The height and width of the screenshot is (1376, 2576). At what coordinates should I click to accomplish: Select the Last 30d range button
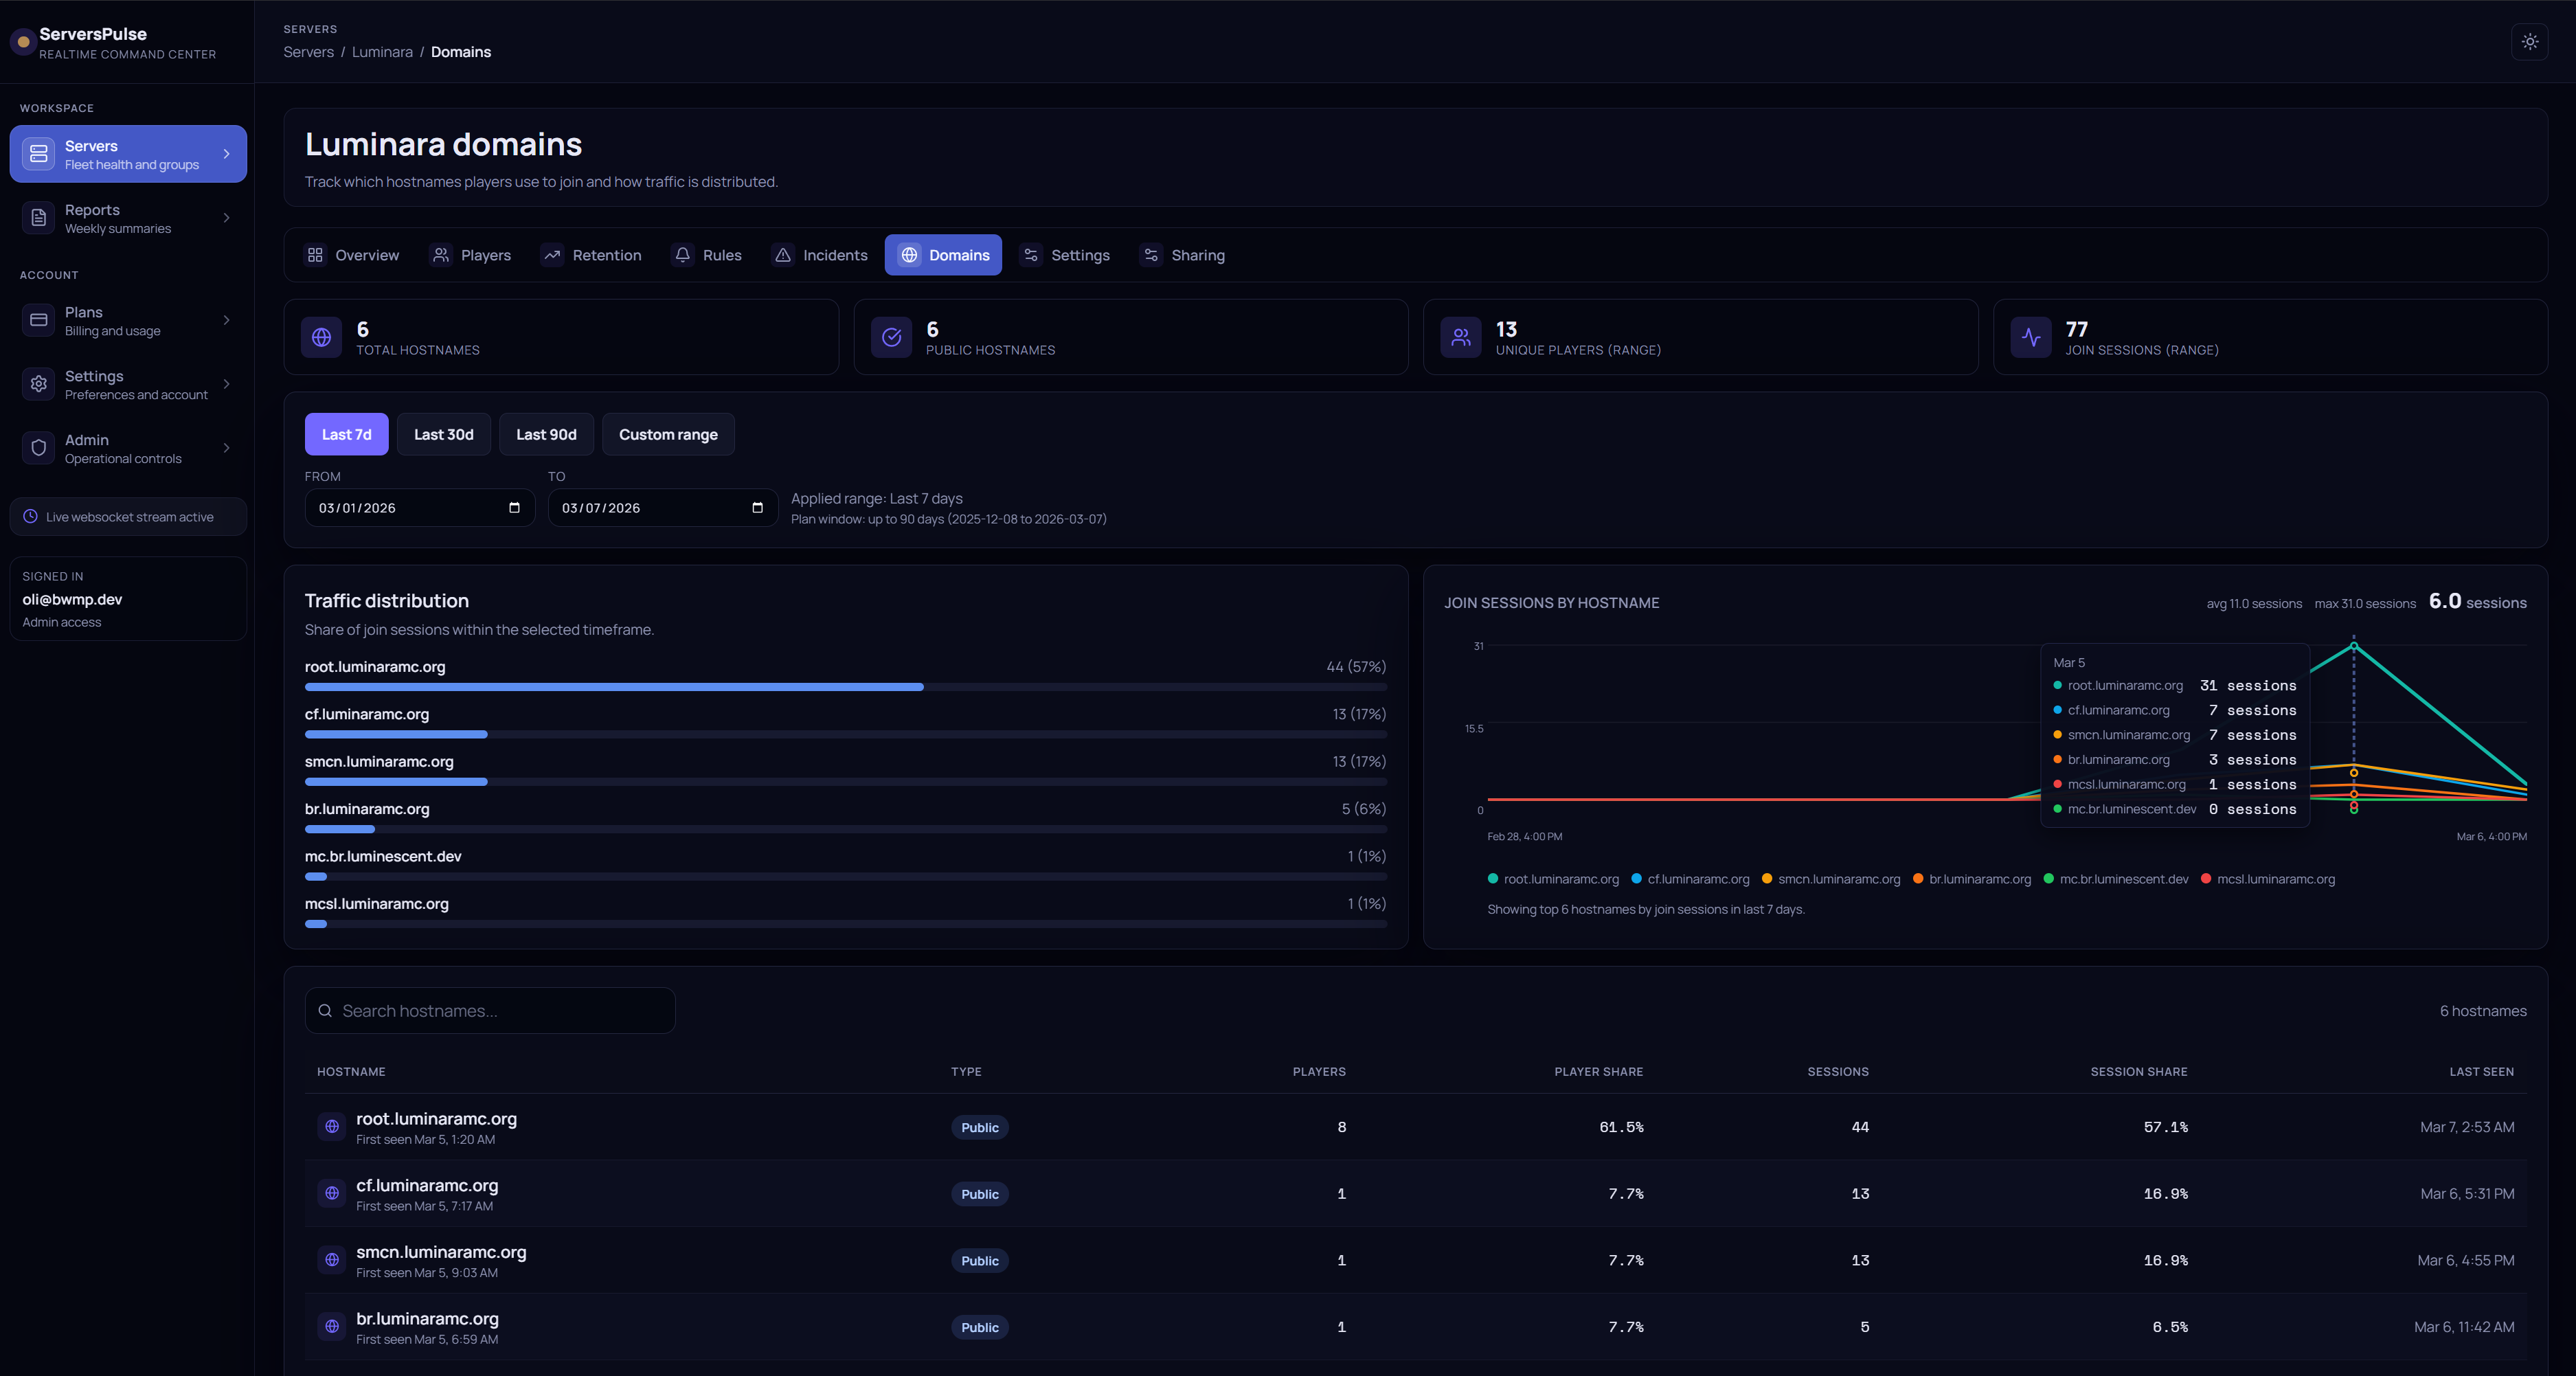tap(444, 435)
